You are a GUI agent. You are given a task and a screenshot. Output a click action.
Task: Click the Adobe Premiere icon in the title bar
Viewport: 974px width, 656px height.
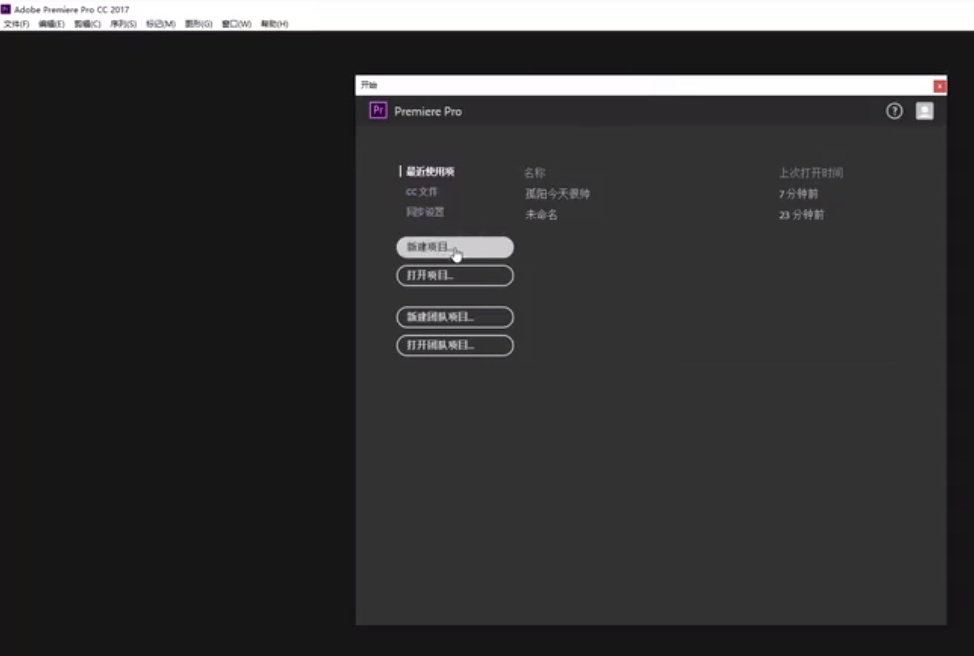click(x=8, y=7)
